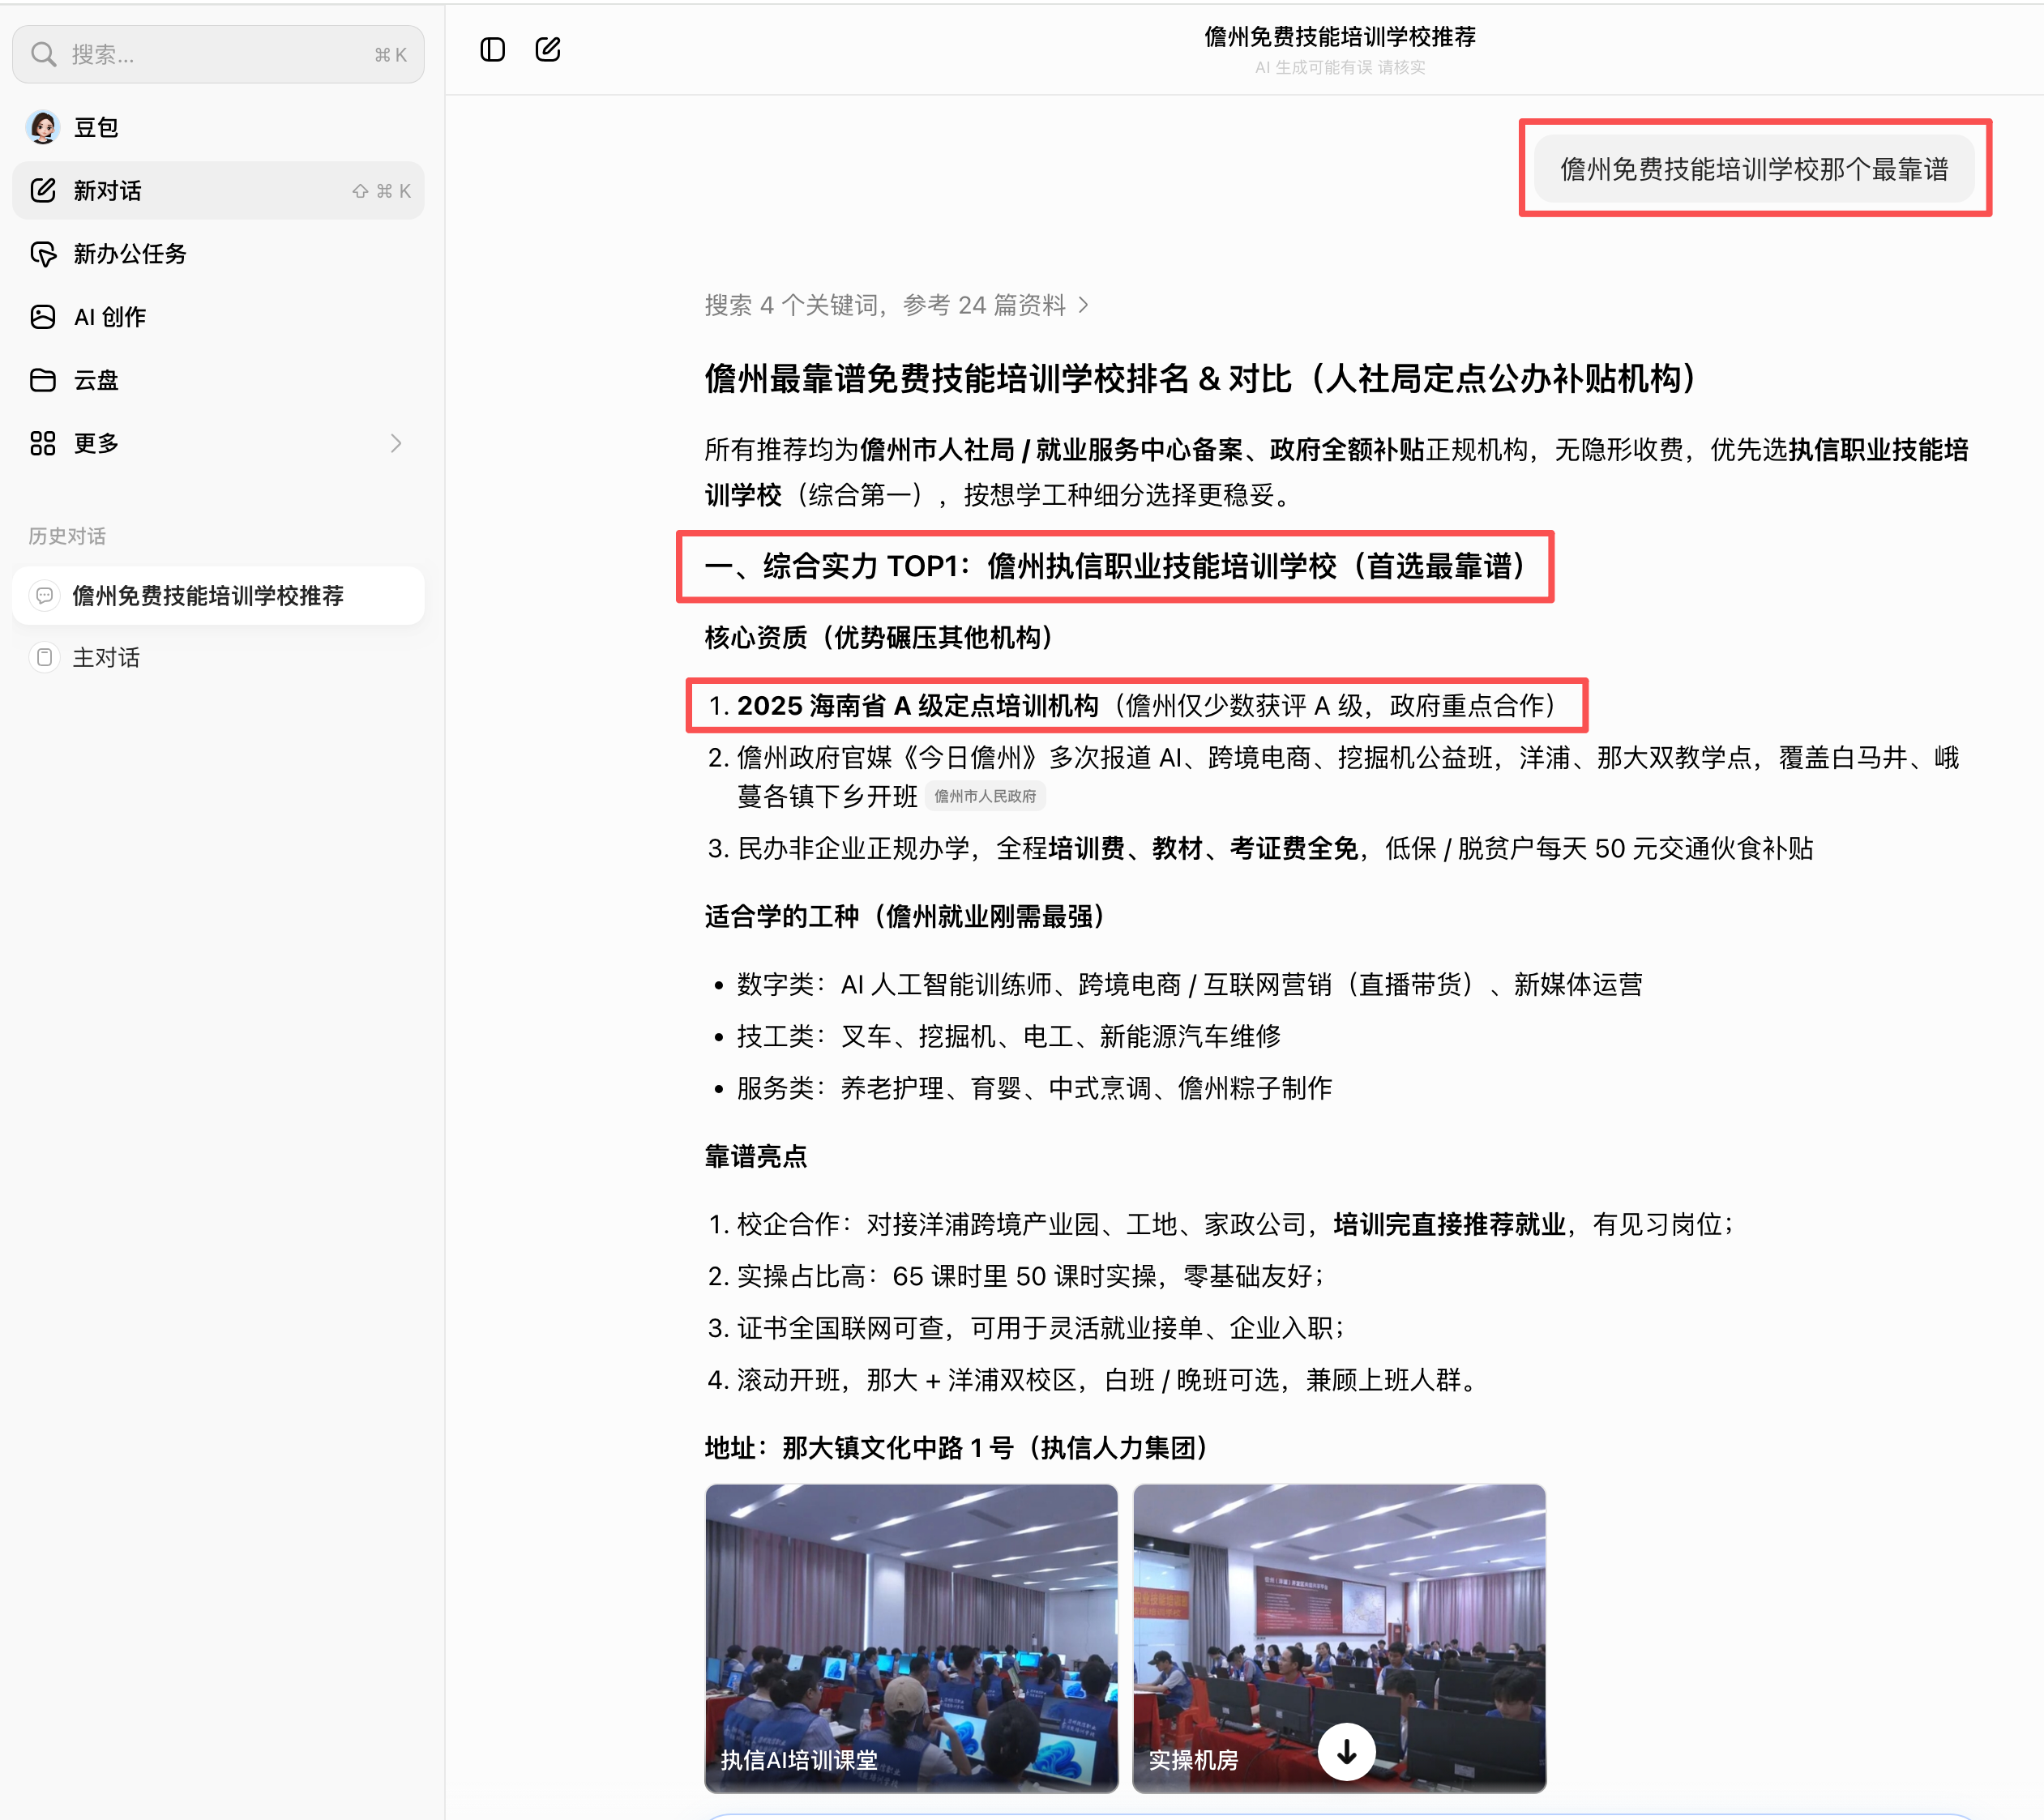Select history chat 儋州免费技能培训学校推荐
2044x1820 pixels.
click(218, 595)
